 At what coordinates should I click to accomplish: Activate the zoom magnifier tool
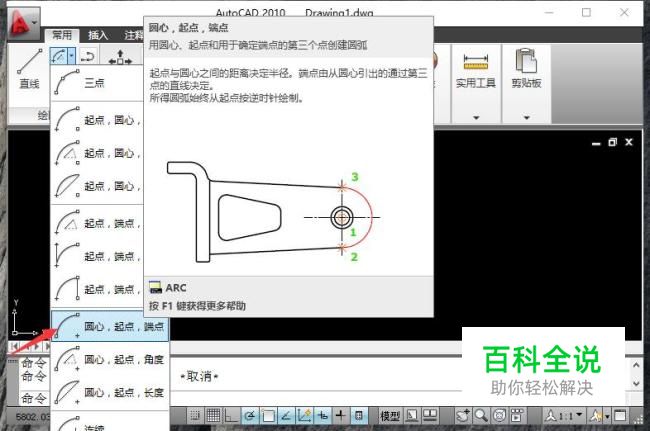(x=481, y=415)
